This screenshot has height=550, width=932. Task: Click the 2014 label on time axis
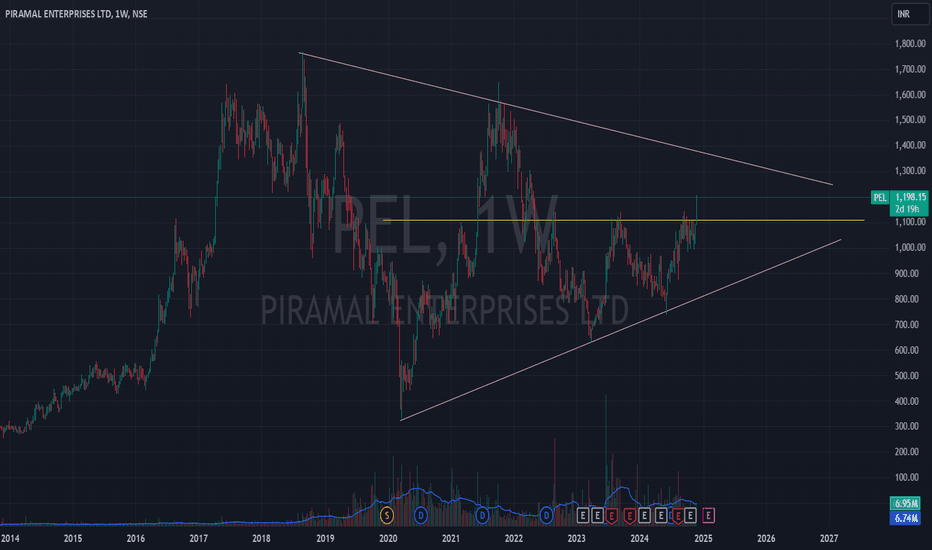(x=10, y=539)
